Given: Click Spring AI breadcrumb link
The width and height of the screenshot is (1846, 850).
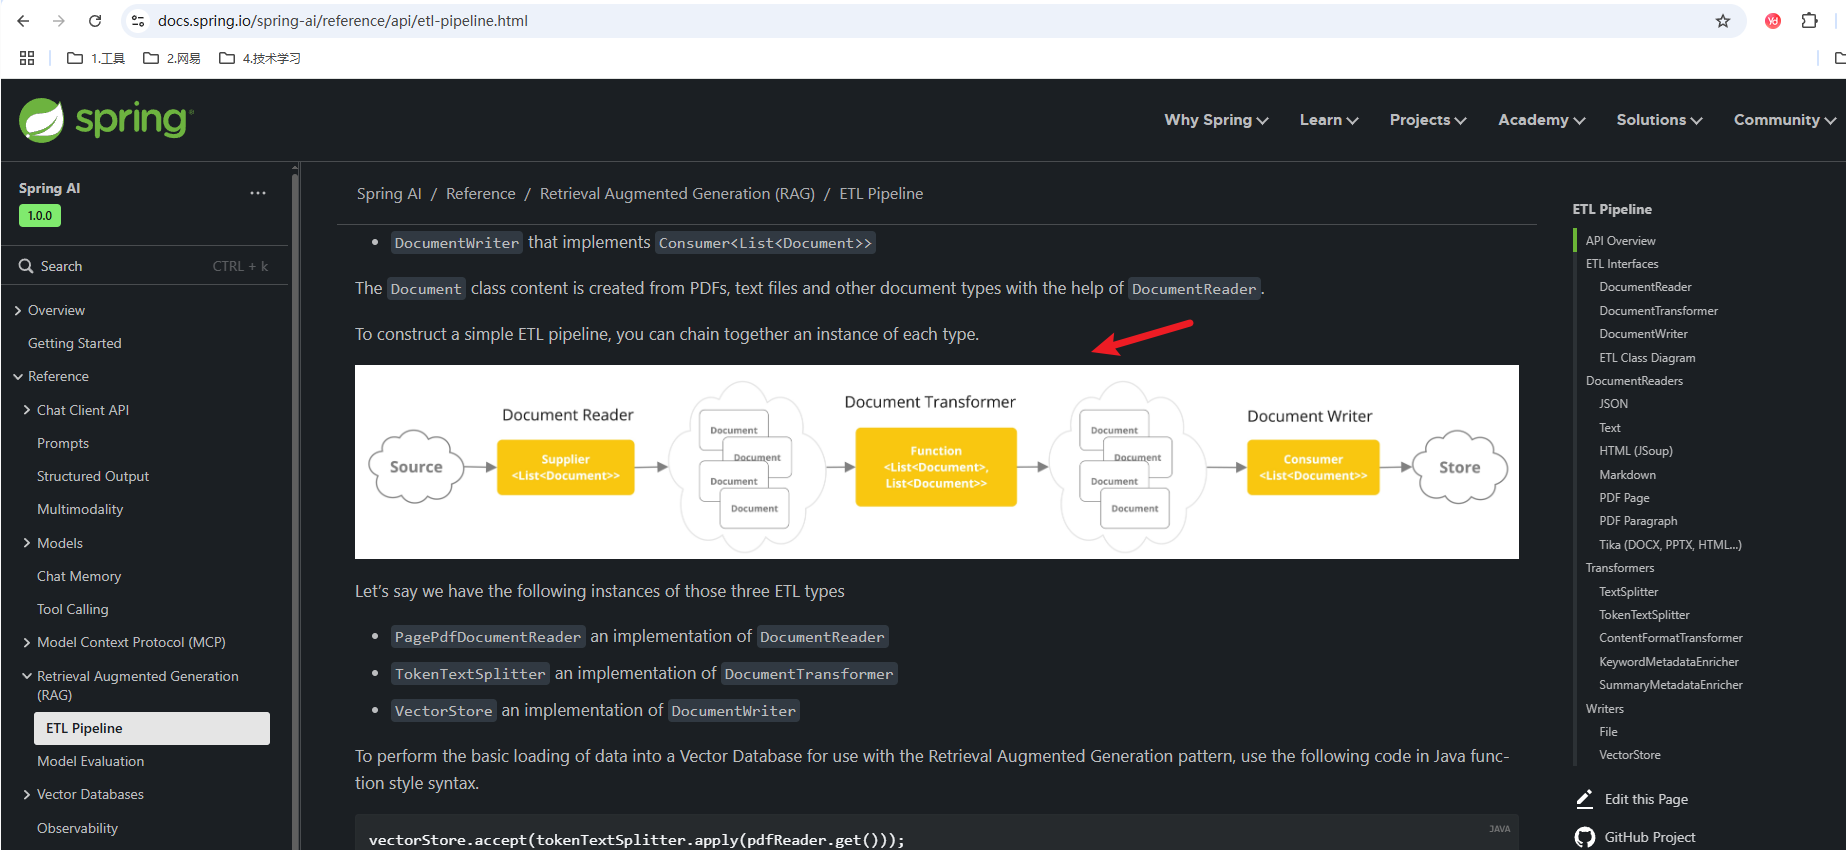Looking at the screenshot, I should 389,194.
